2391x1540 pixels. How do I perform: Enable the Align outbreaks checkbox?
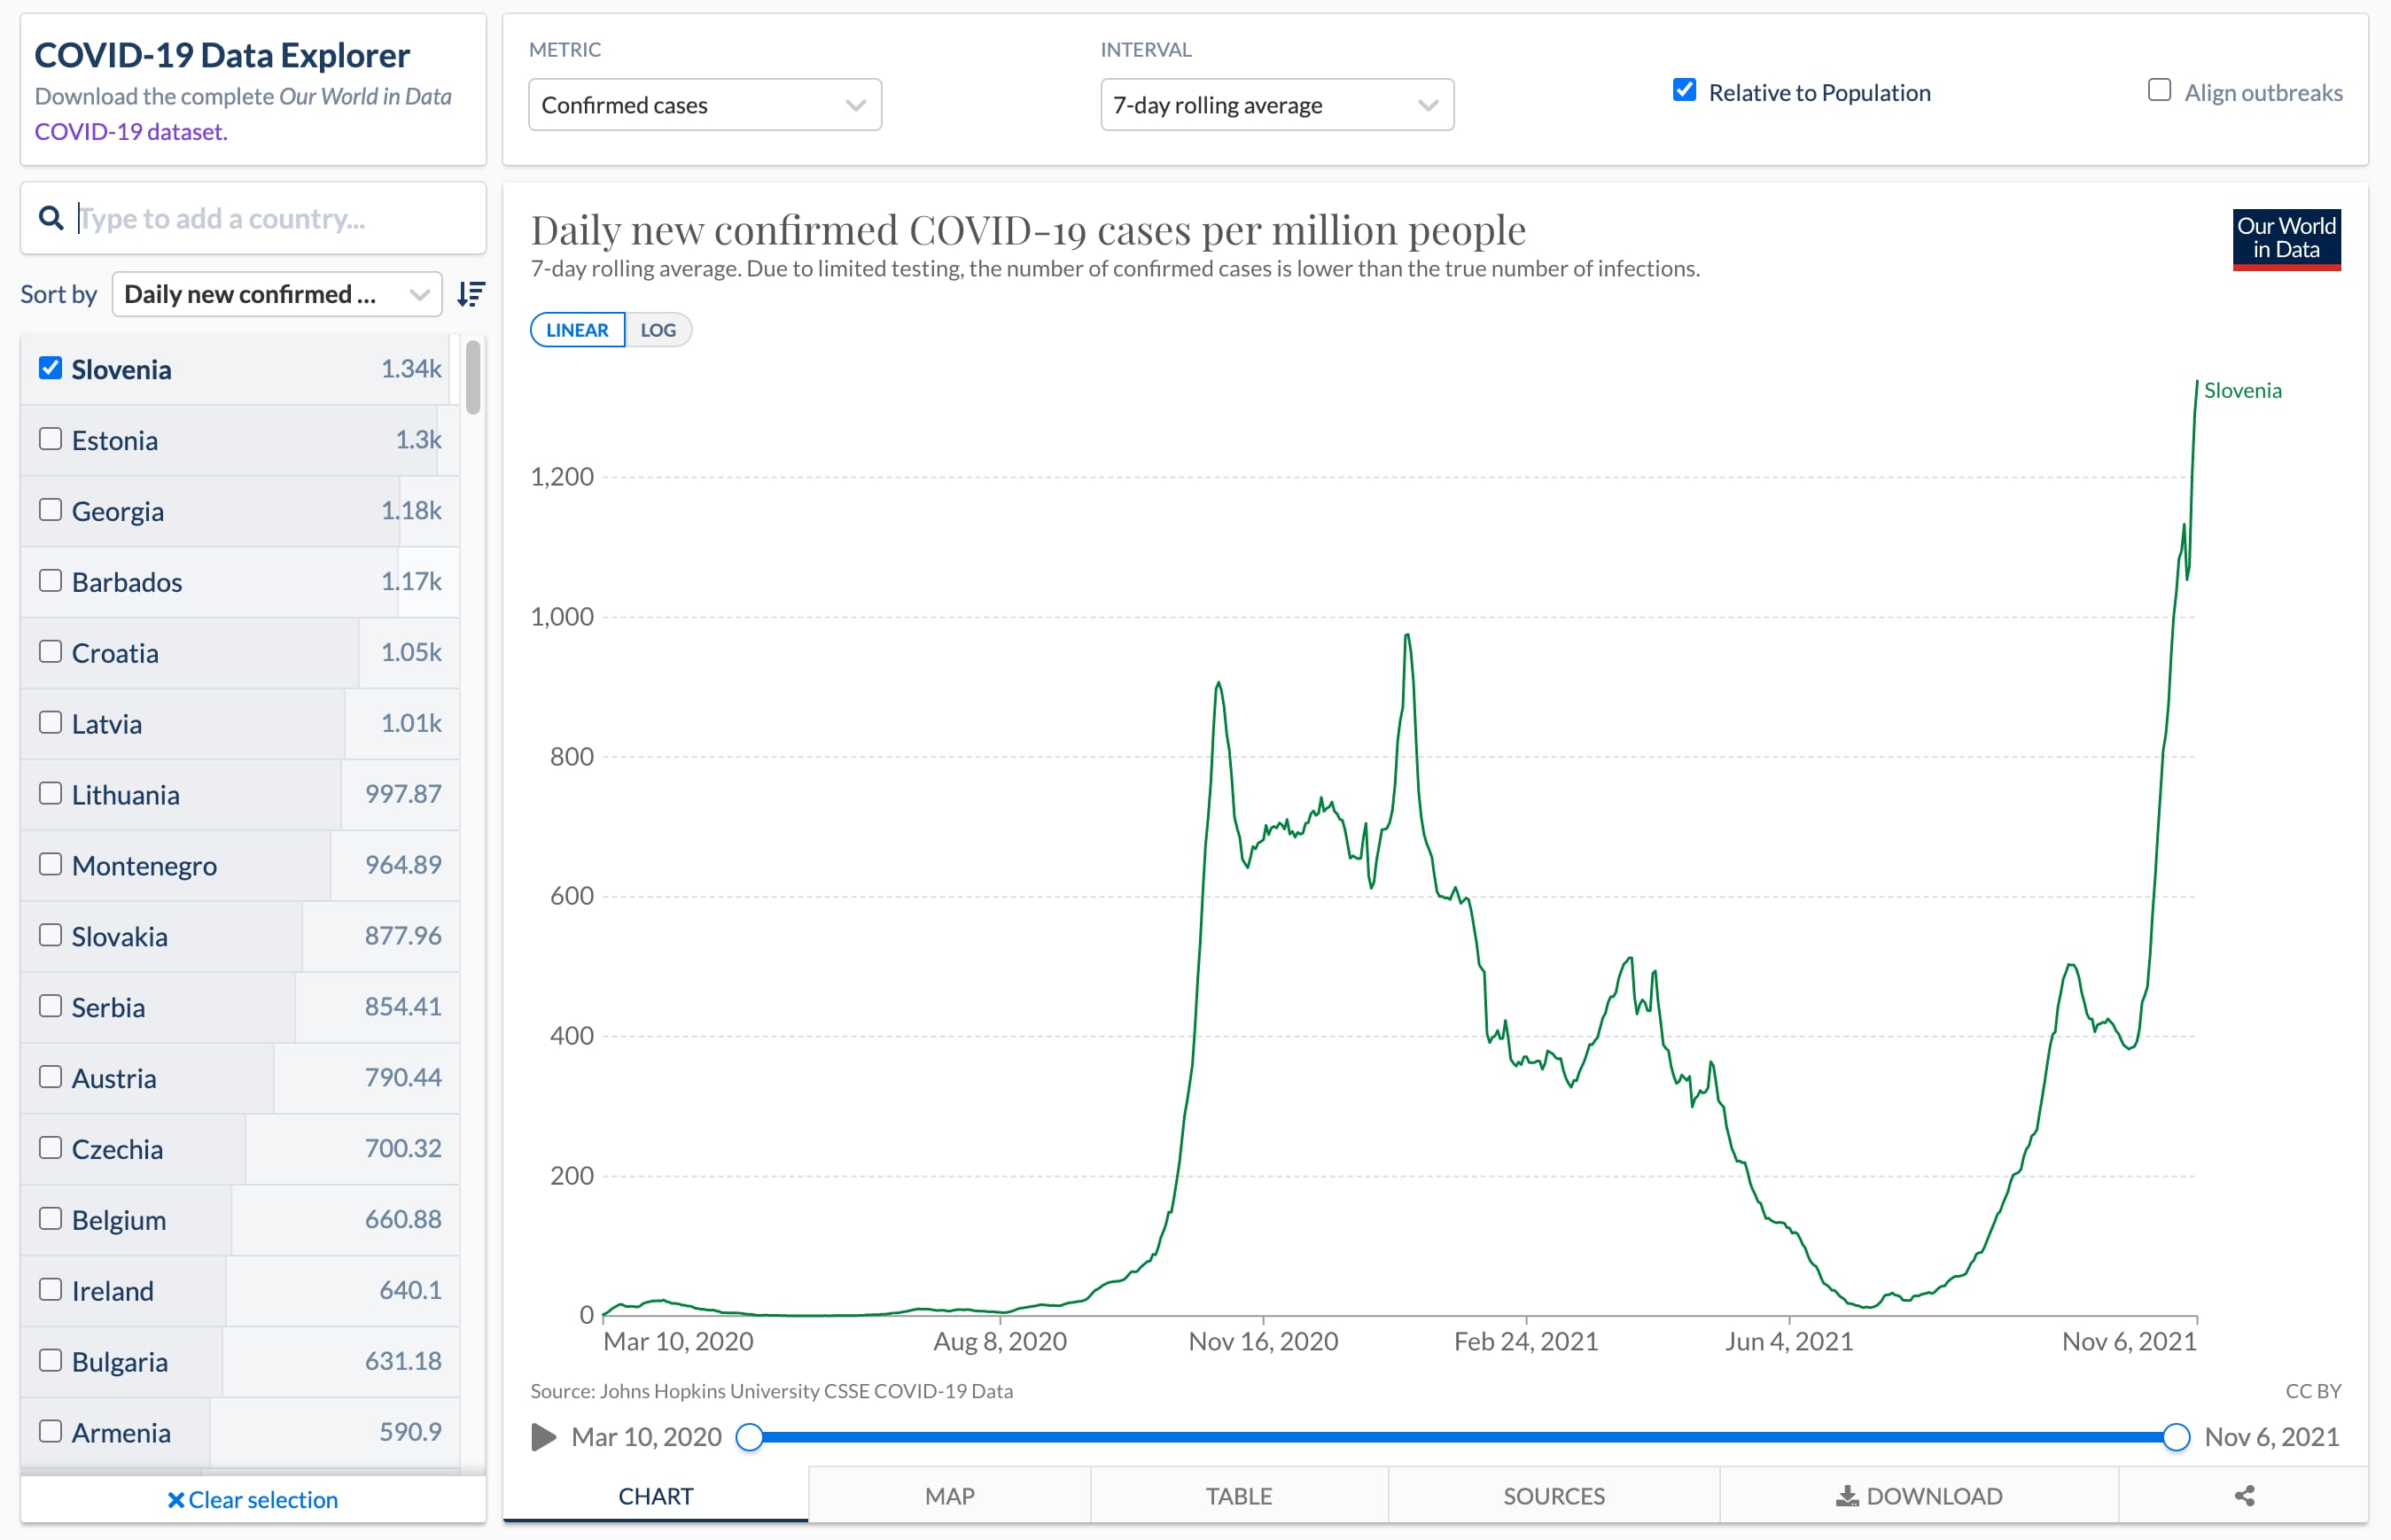[x=2159, y=91]
